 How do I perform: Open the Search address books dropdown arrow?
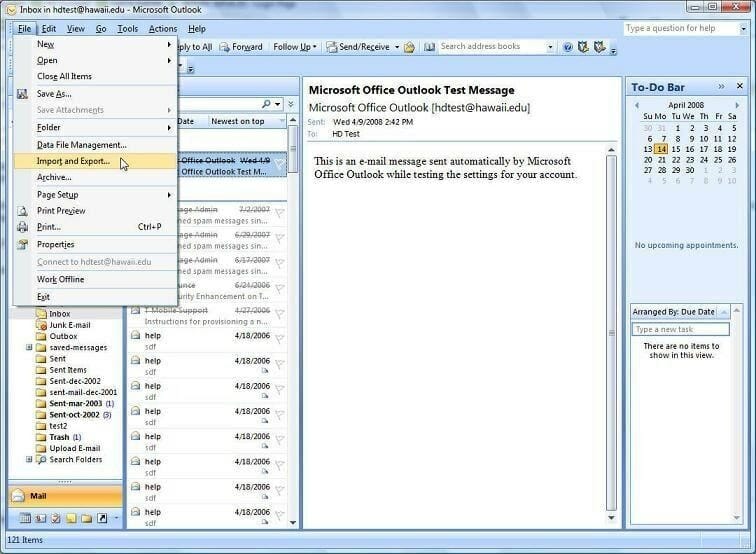coord(550,47)
